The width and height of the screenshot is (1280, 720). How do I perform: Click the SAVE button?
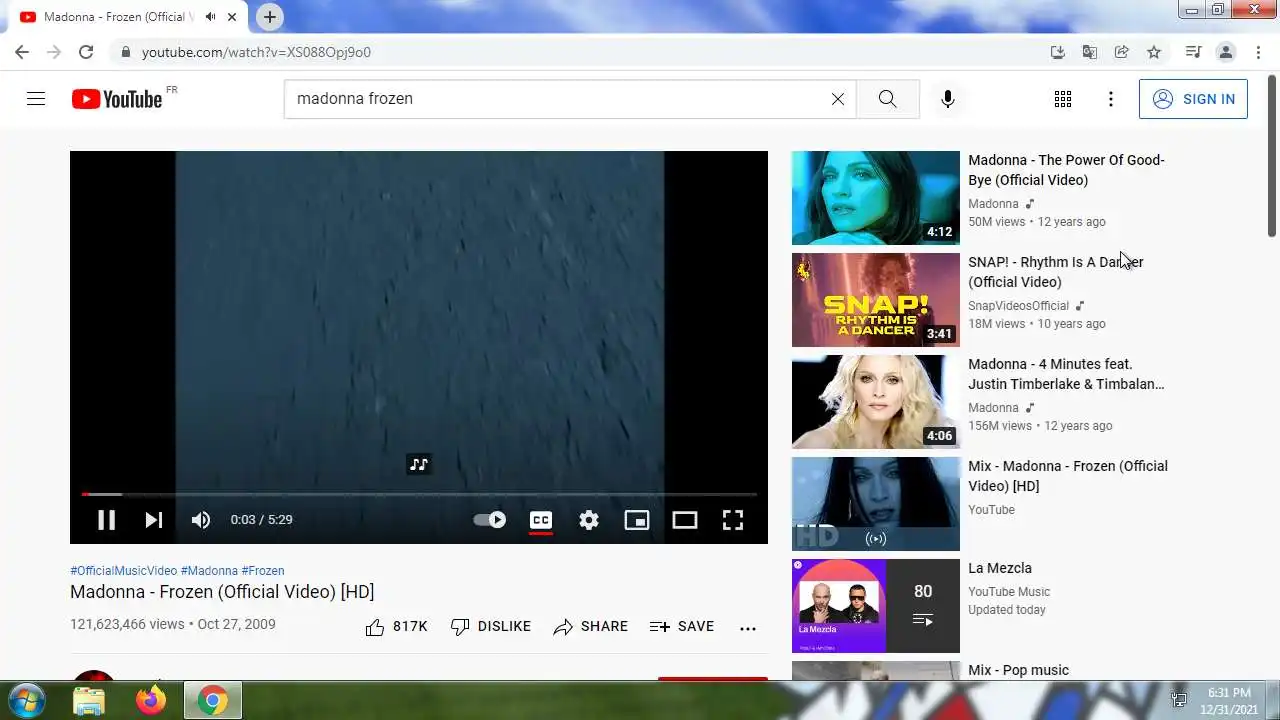click(x=682, y=627)
